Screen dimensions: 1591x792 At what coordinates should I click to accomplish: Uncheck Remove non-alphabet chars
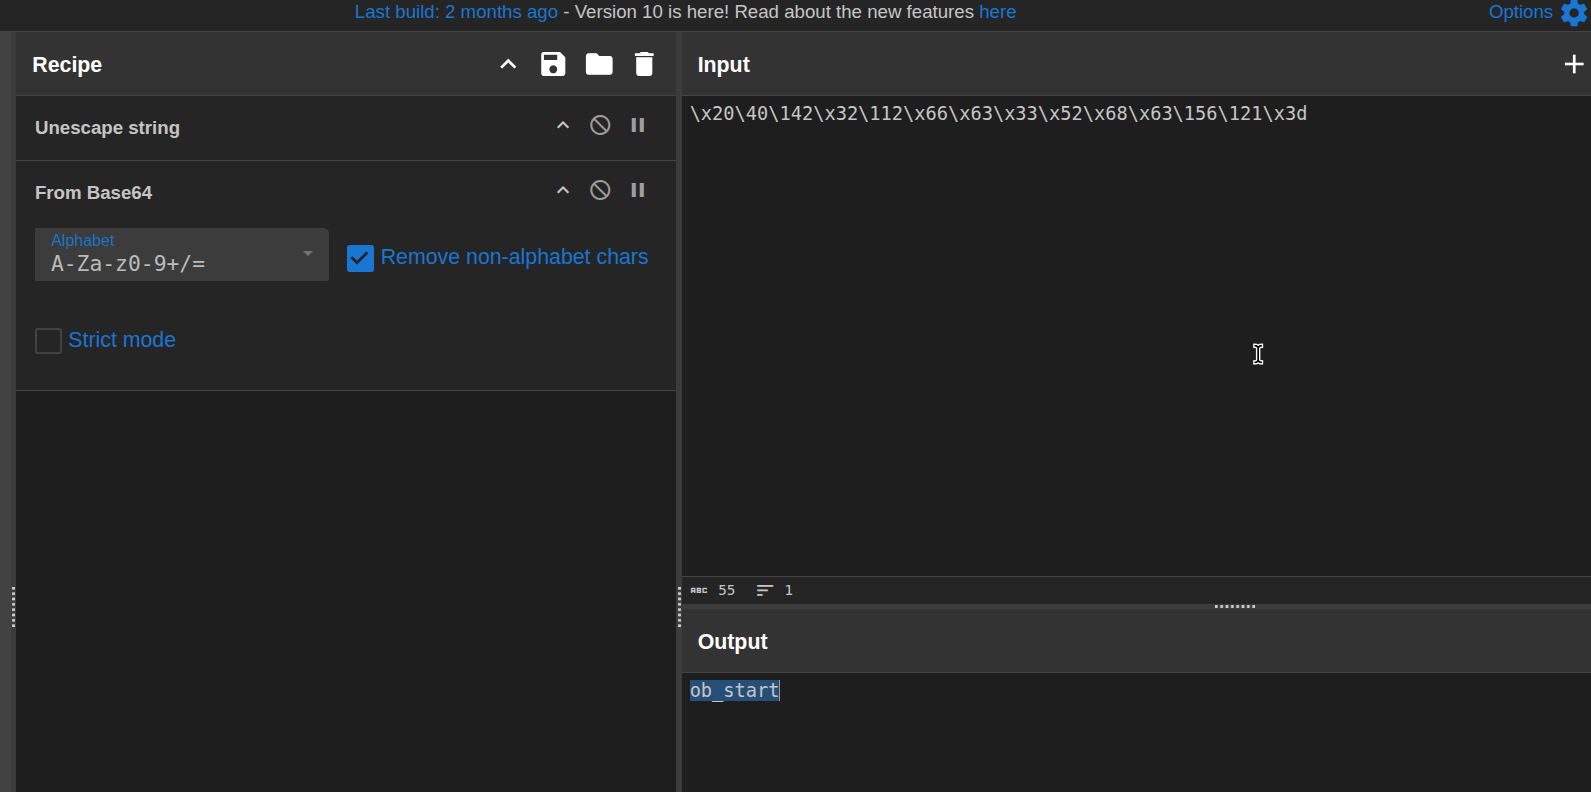pyautogui.click(x=360, y=258)
